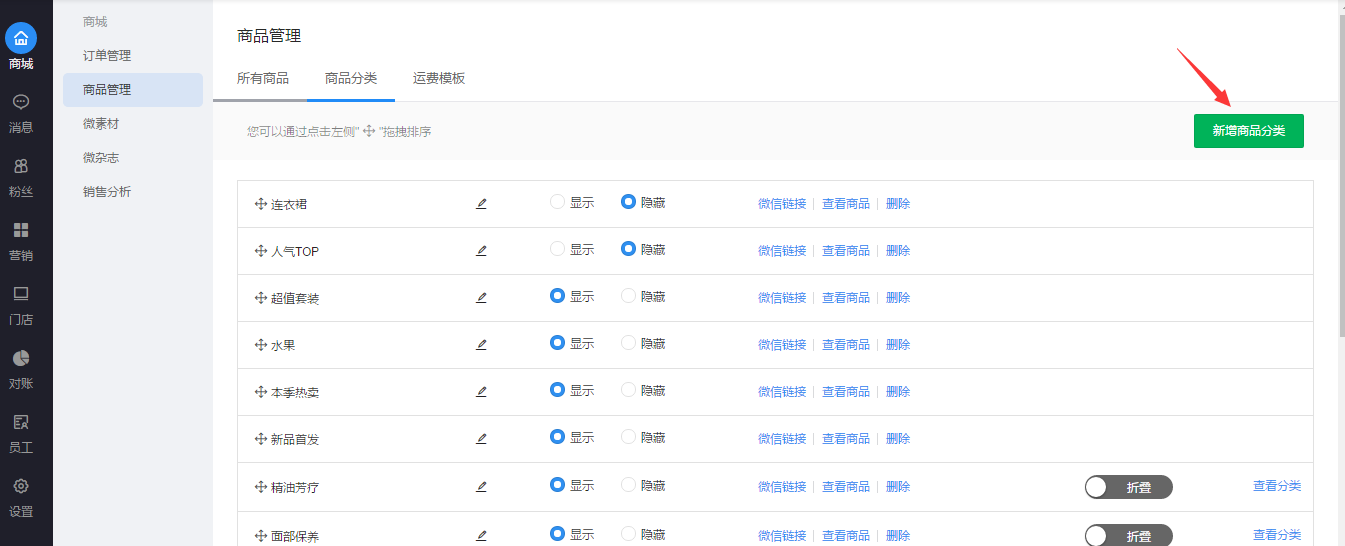This screenshot has height=546, width=1345.
Task: Edit the 本季热卖 category name pencil
Action: pos(481,392)
